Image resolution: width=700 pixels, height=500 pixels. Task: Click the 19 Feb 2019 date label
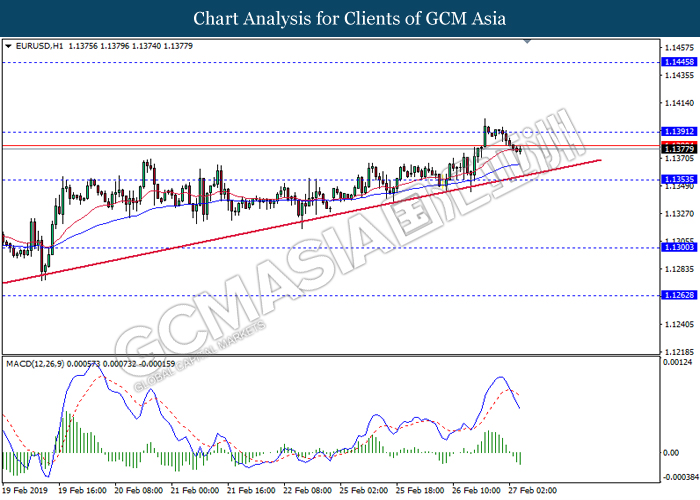tap(25, 491)
